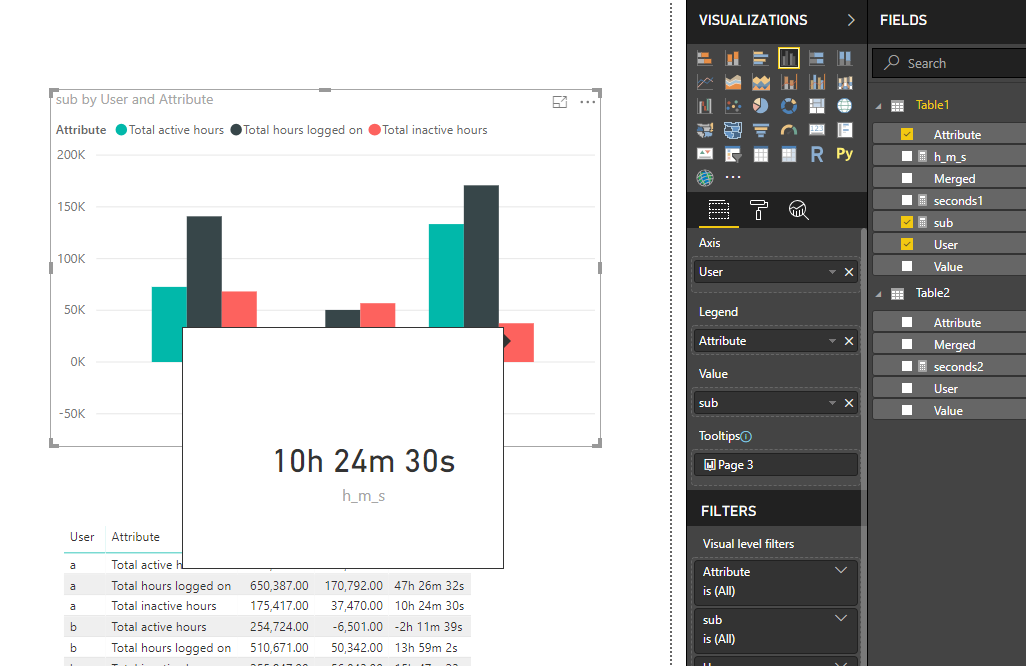Select the Treemap visual

(817, 106)
